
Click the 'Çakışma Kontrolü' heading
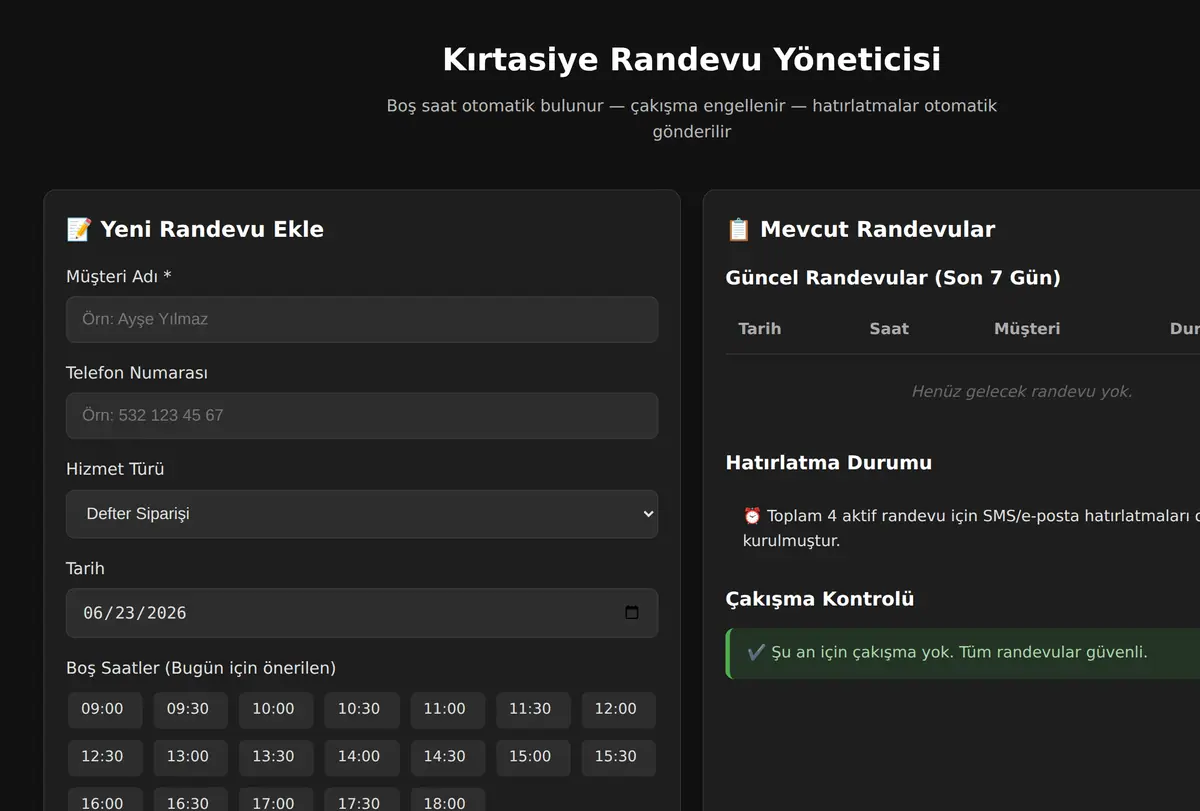pyautogui.click(x=820, y=599)
